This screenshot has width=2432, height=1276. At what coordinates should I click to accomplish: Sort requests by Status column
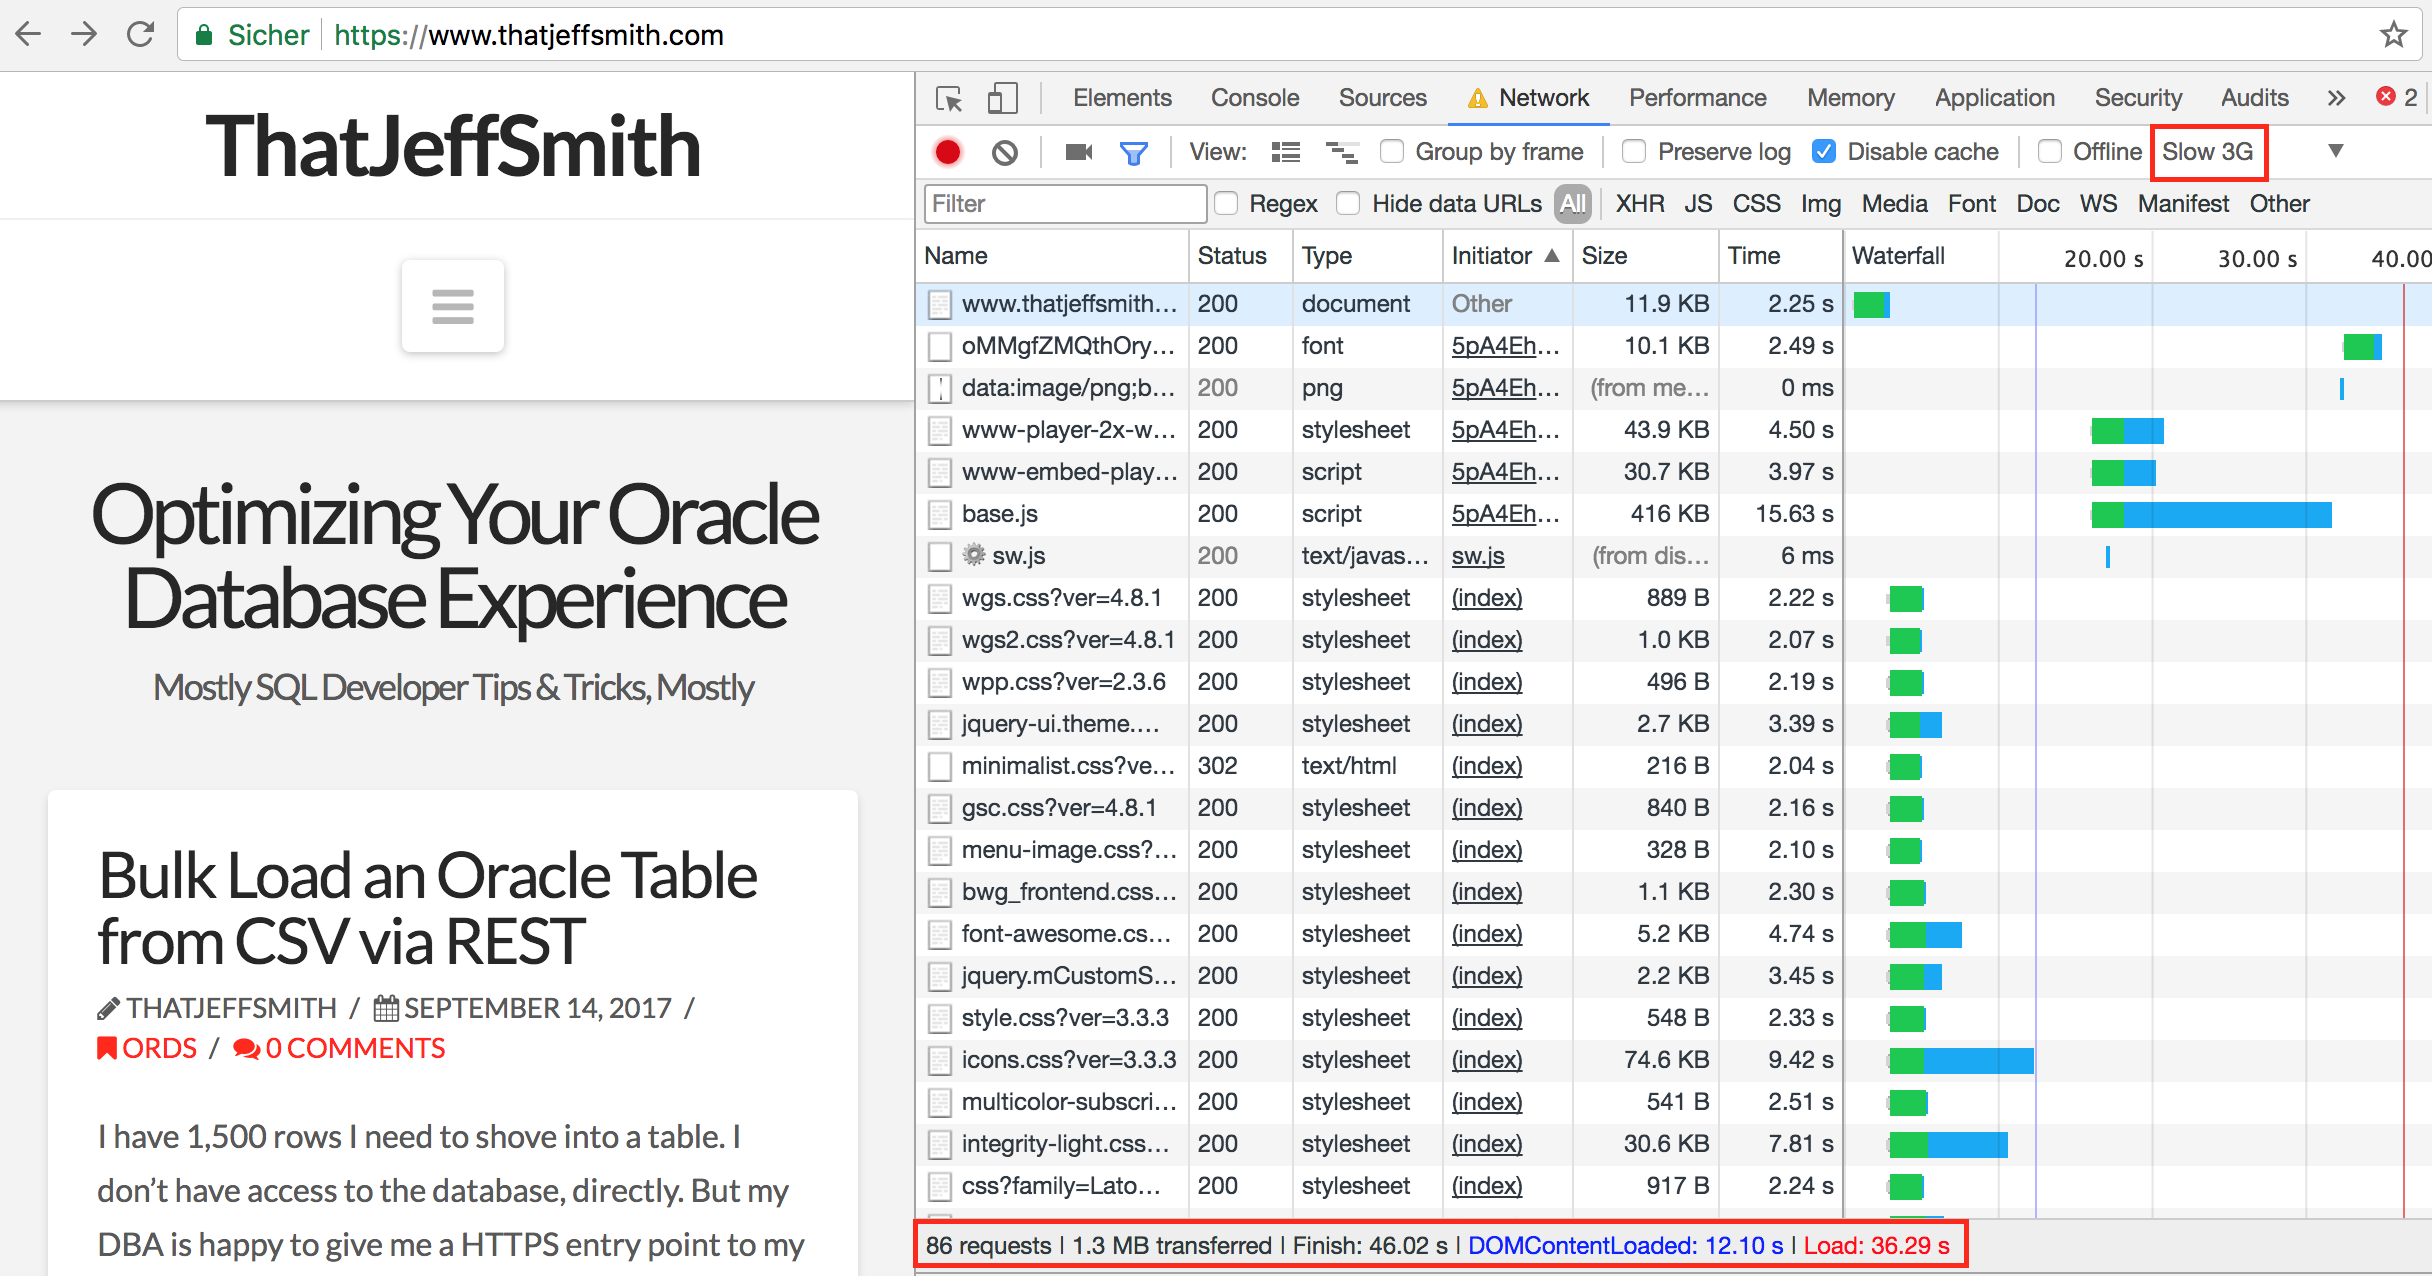click(1241, 256)
